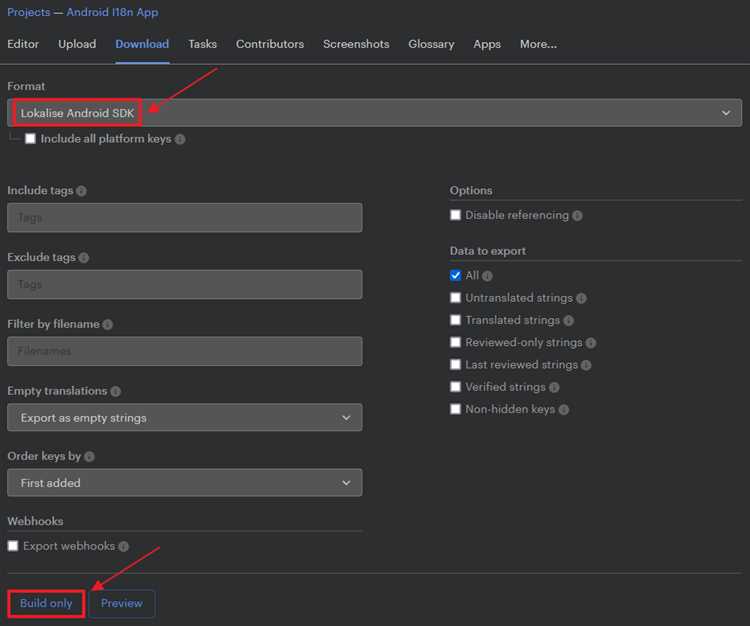
Task: Click info icon beside Order keys by
Action: [x=89, y=457]
